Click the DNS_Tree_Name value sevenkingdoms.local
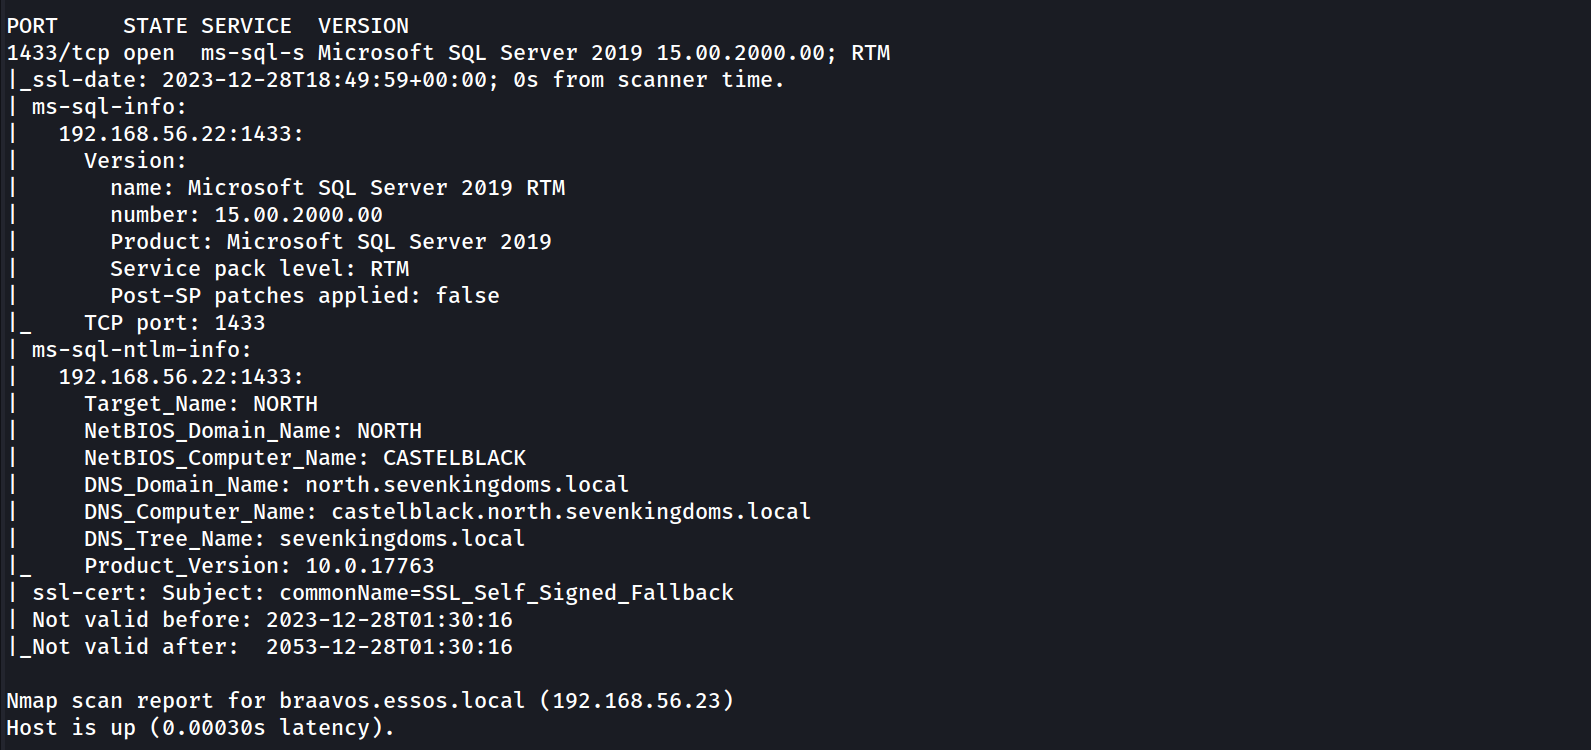The height and width of the screenshot is (750, 1591). pos(402,539)
